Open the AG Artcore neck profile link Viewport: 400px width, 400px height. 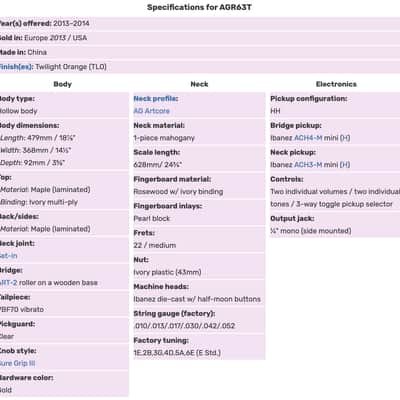152,111
